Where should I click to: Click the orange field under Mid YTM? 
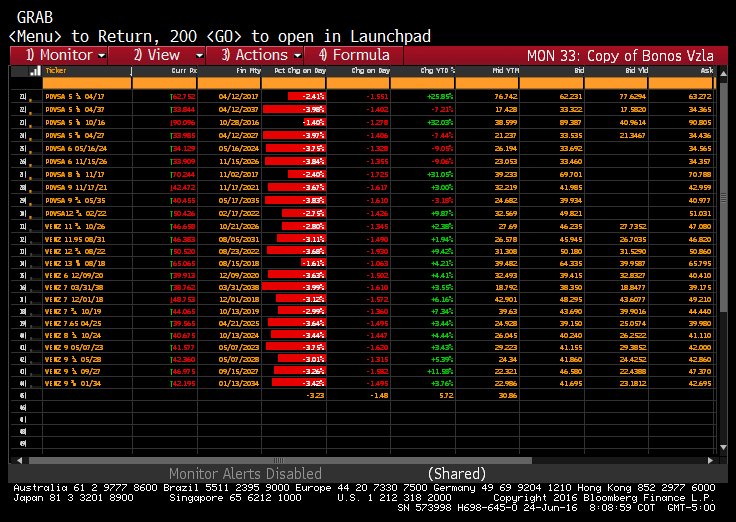pos(487,84)
